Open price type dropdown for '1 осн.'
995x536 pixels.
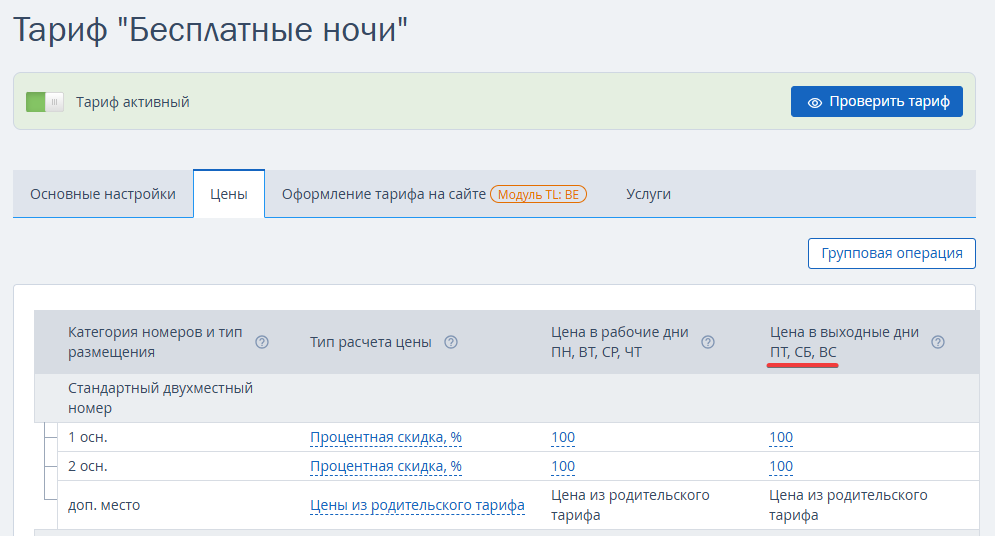click(386, 437)
